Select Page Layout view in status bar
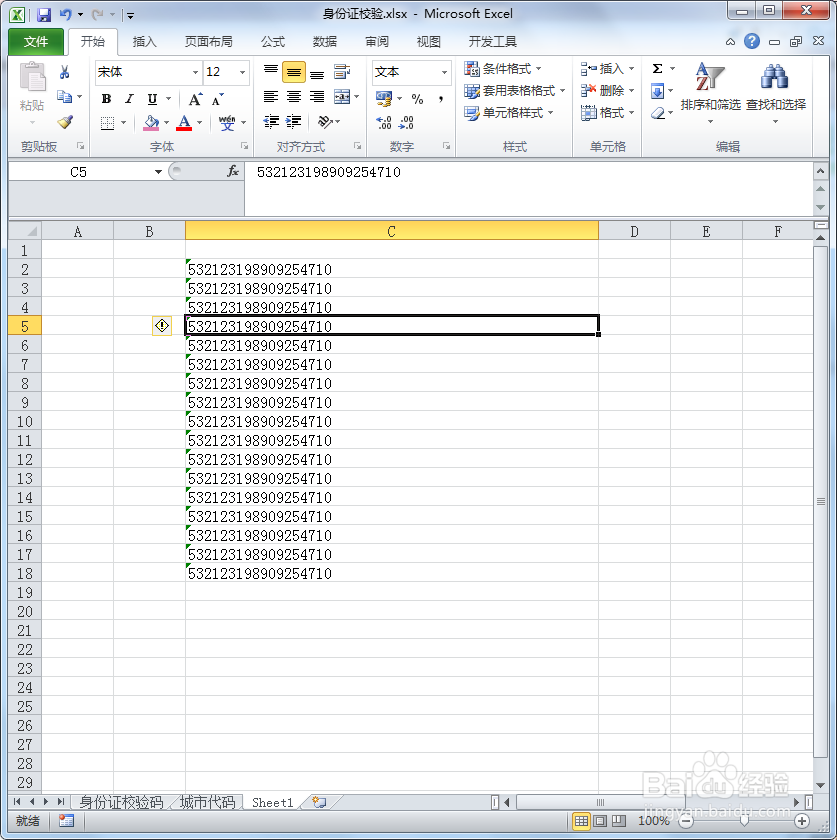 click(x=600, y=821)
